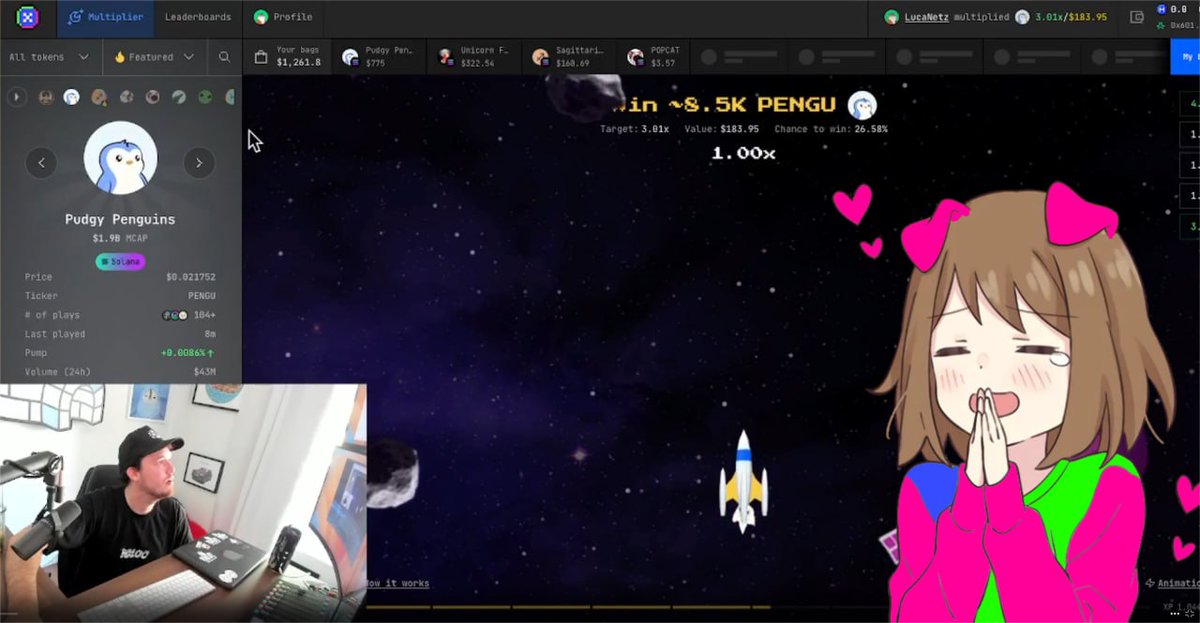Select the first token icon after play arrow

(45, 97)
